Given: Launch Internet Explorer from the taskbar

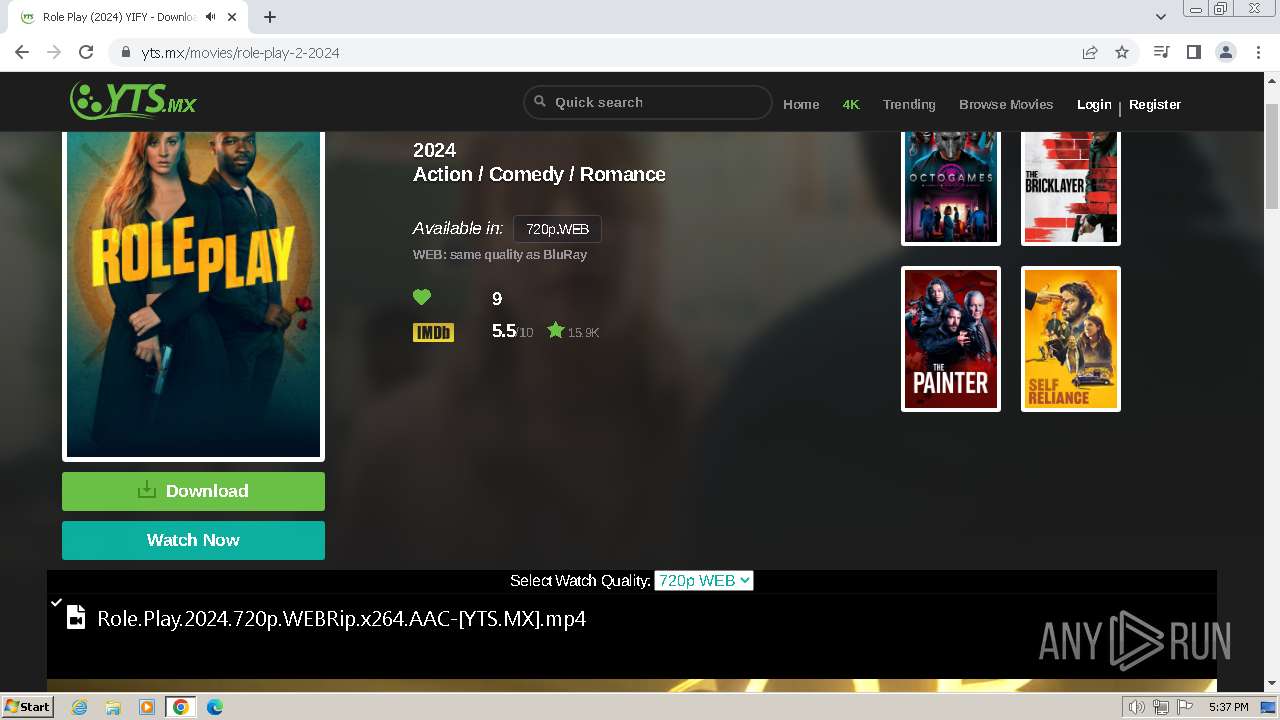Looking at the screenshot, I should coord(79,707).
